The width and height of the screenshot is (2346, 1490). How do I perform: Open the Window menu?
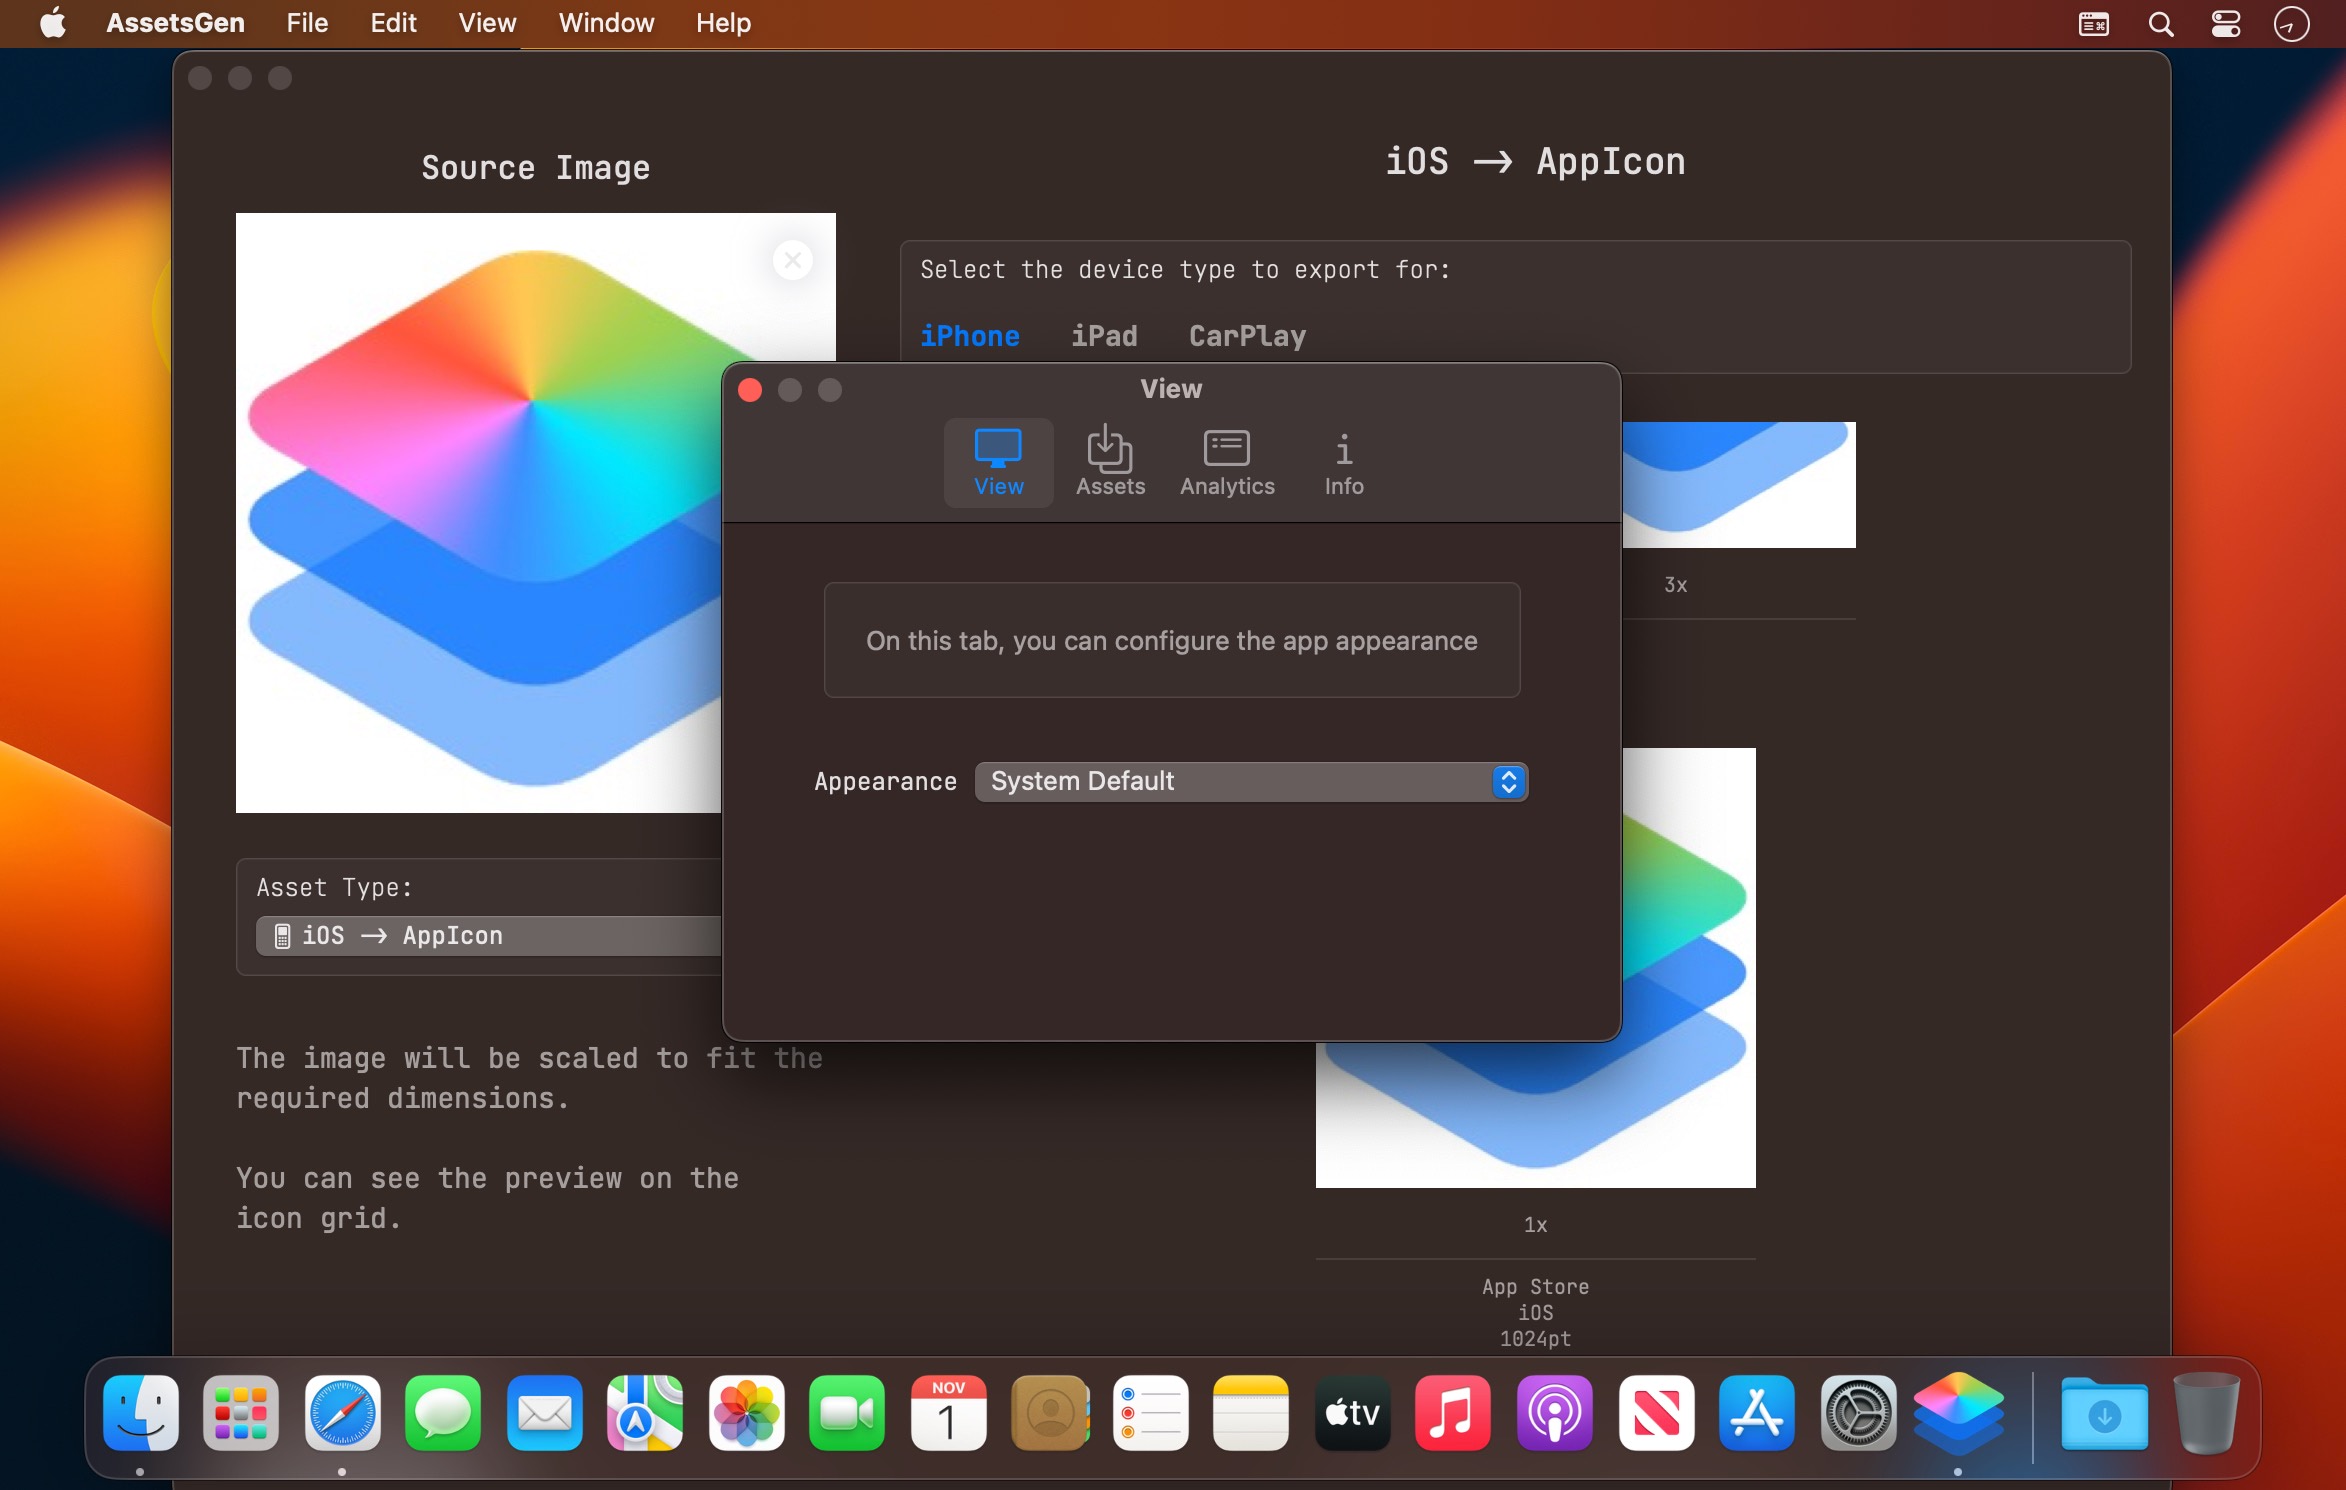point(606,23)
